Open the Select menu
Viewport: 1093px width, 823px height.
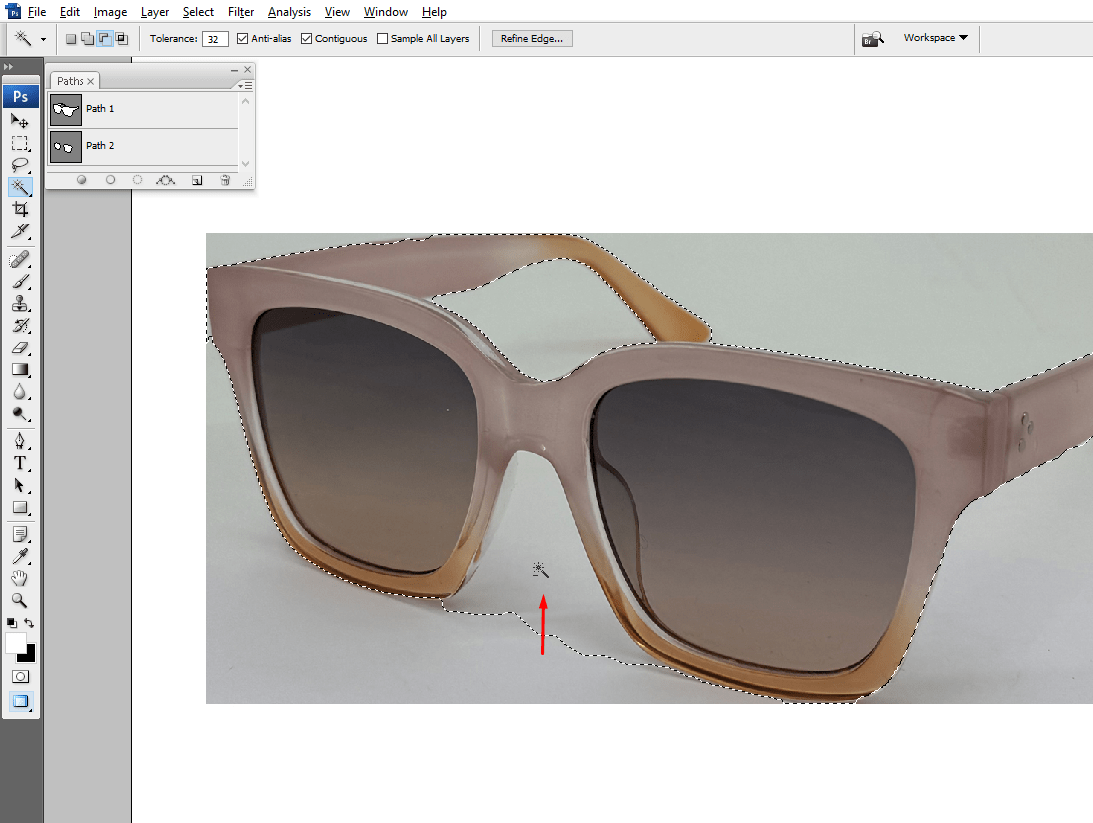point(197,12)
